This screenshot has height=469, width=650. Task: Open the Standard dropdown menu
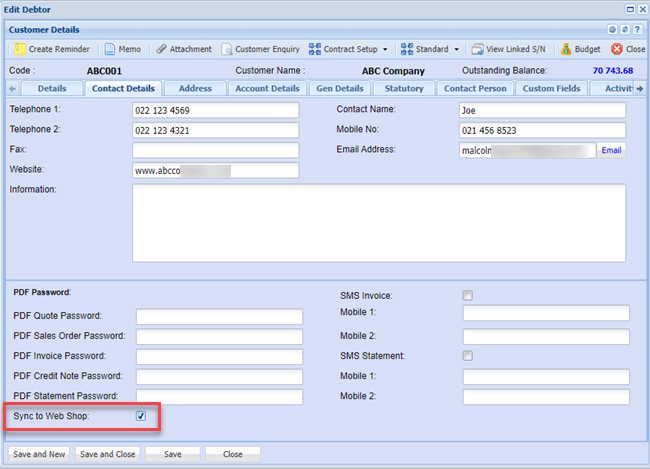[430, 49]
